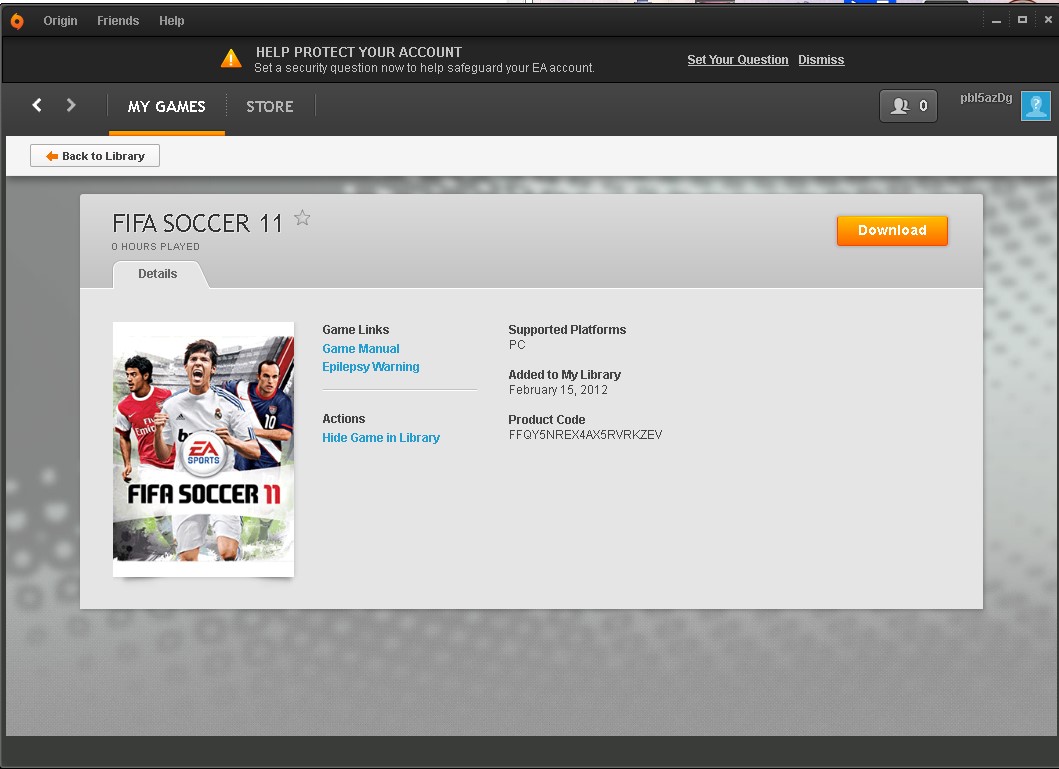Open the friends online counter

coord(908,106)
